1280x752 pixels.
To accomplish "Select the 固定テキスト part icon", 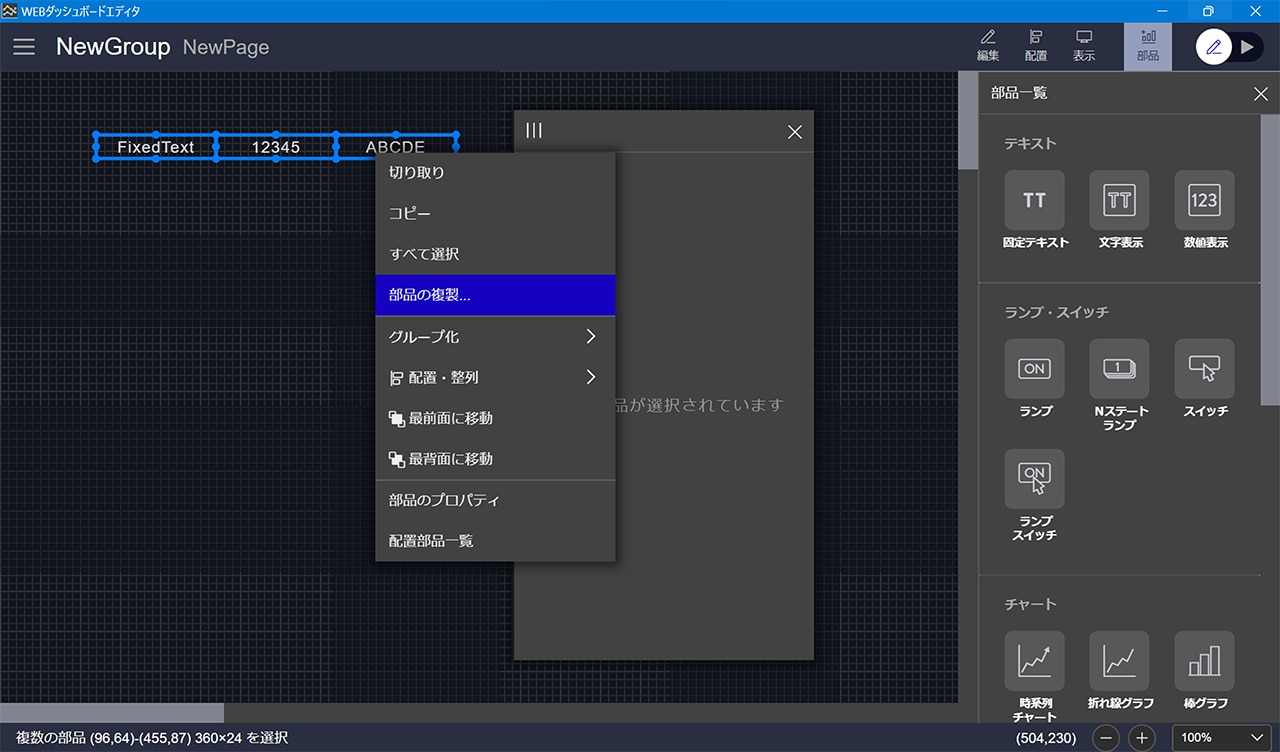I will pos(1034,201).
